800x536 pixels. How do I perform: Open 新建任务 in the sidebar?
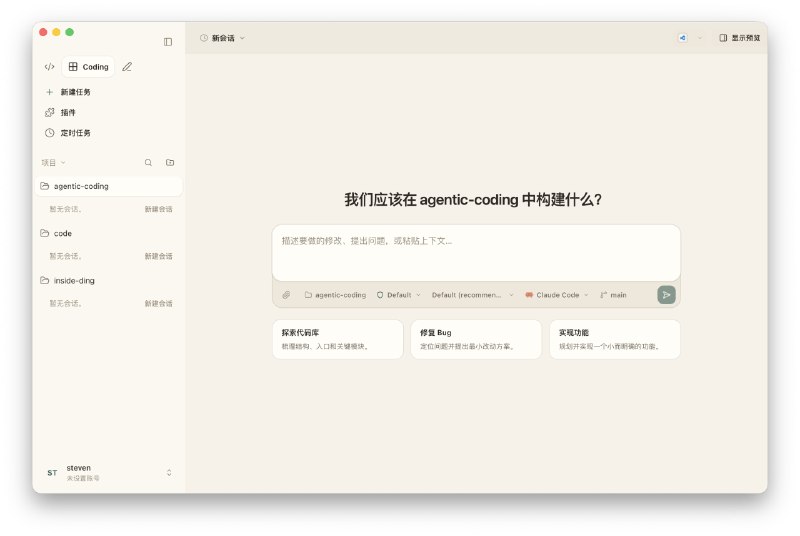coord(76,92)
